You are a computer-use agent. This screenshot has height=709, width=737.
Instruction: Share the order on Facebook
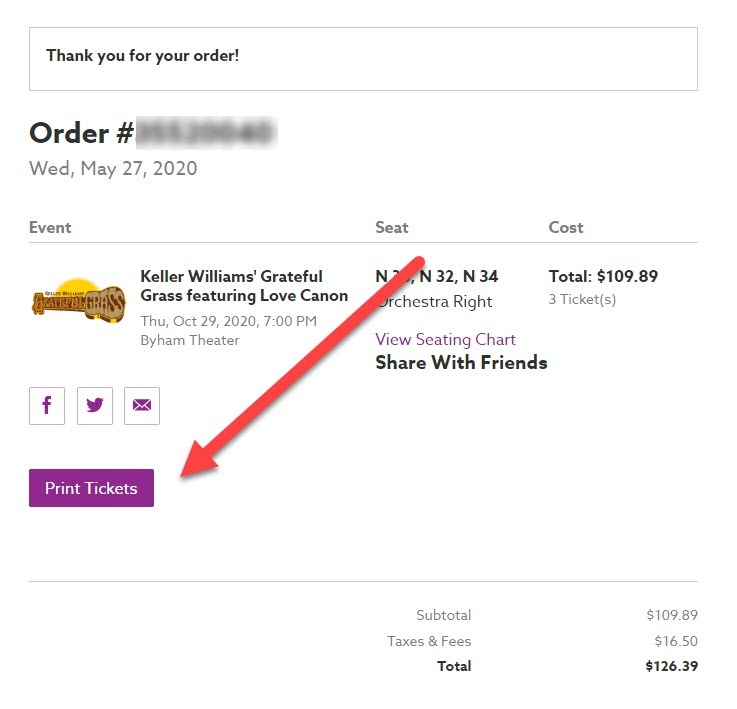47,406
